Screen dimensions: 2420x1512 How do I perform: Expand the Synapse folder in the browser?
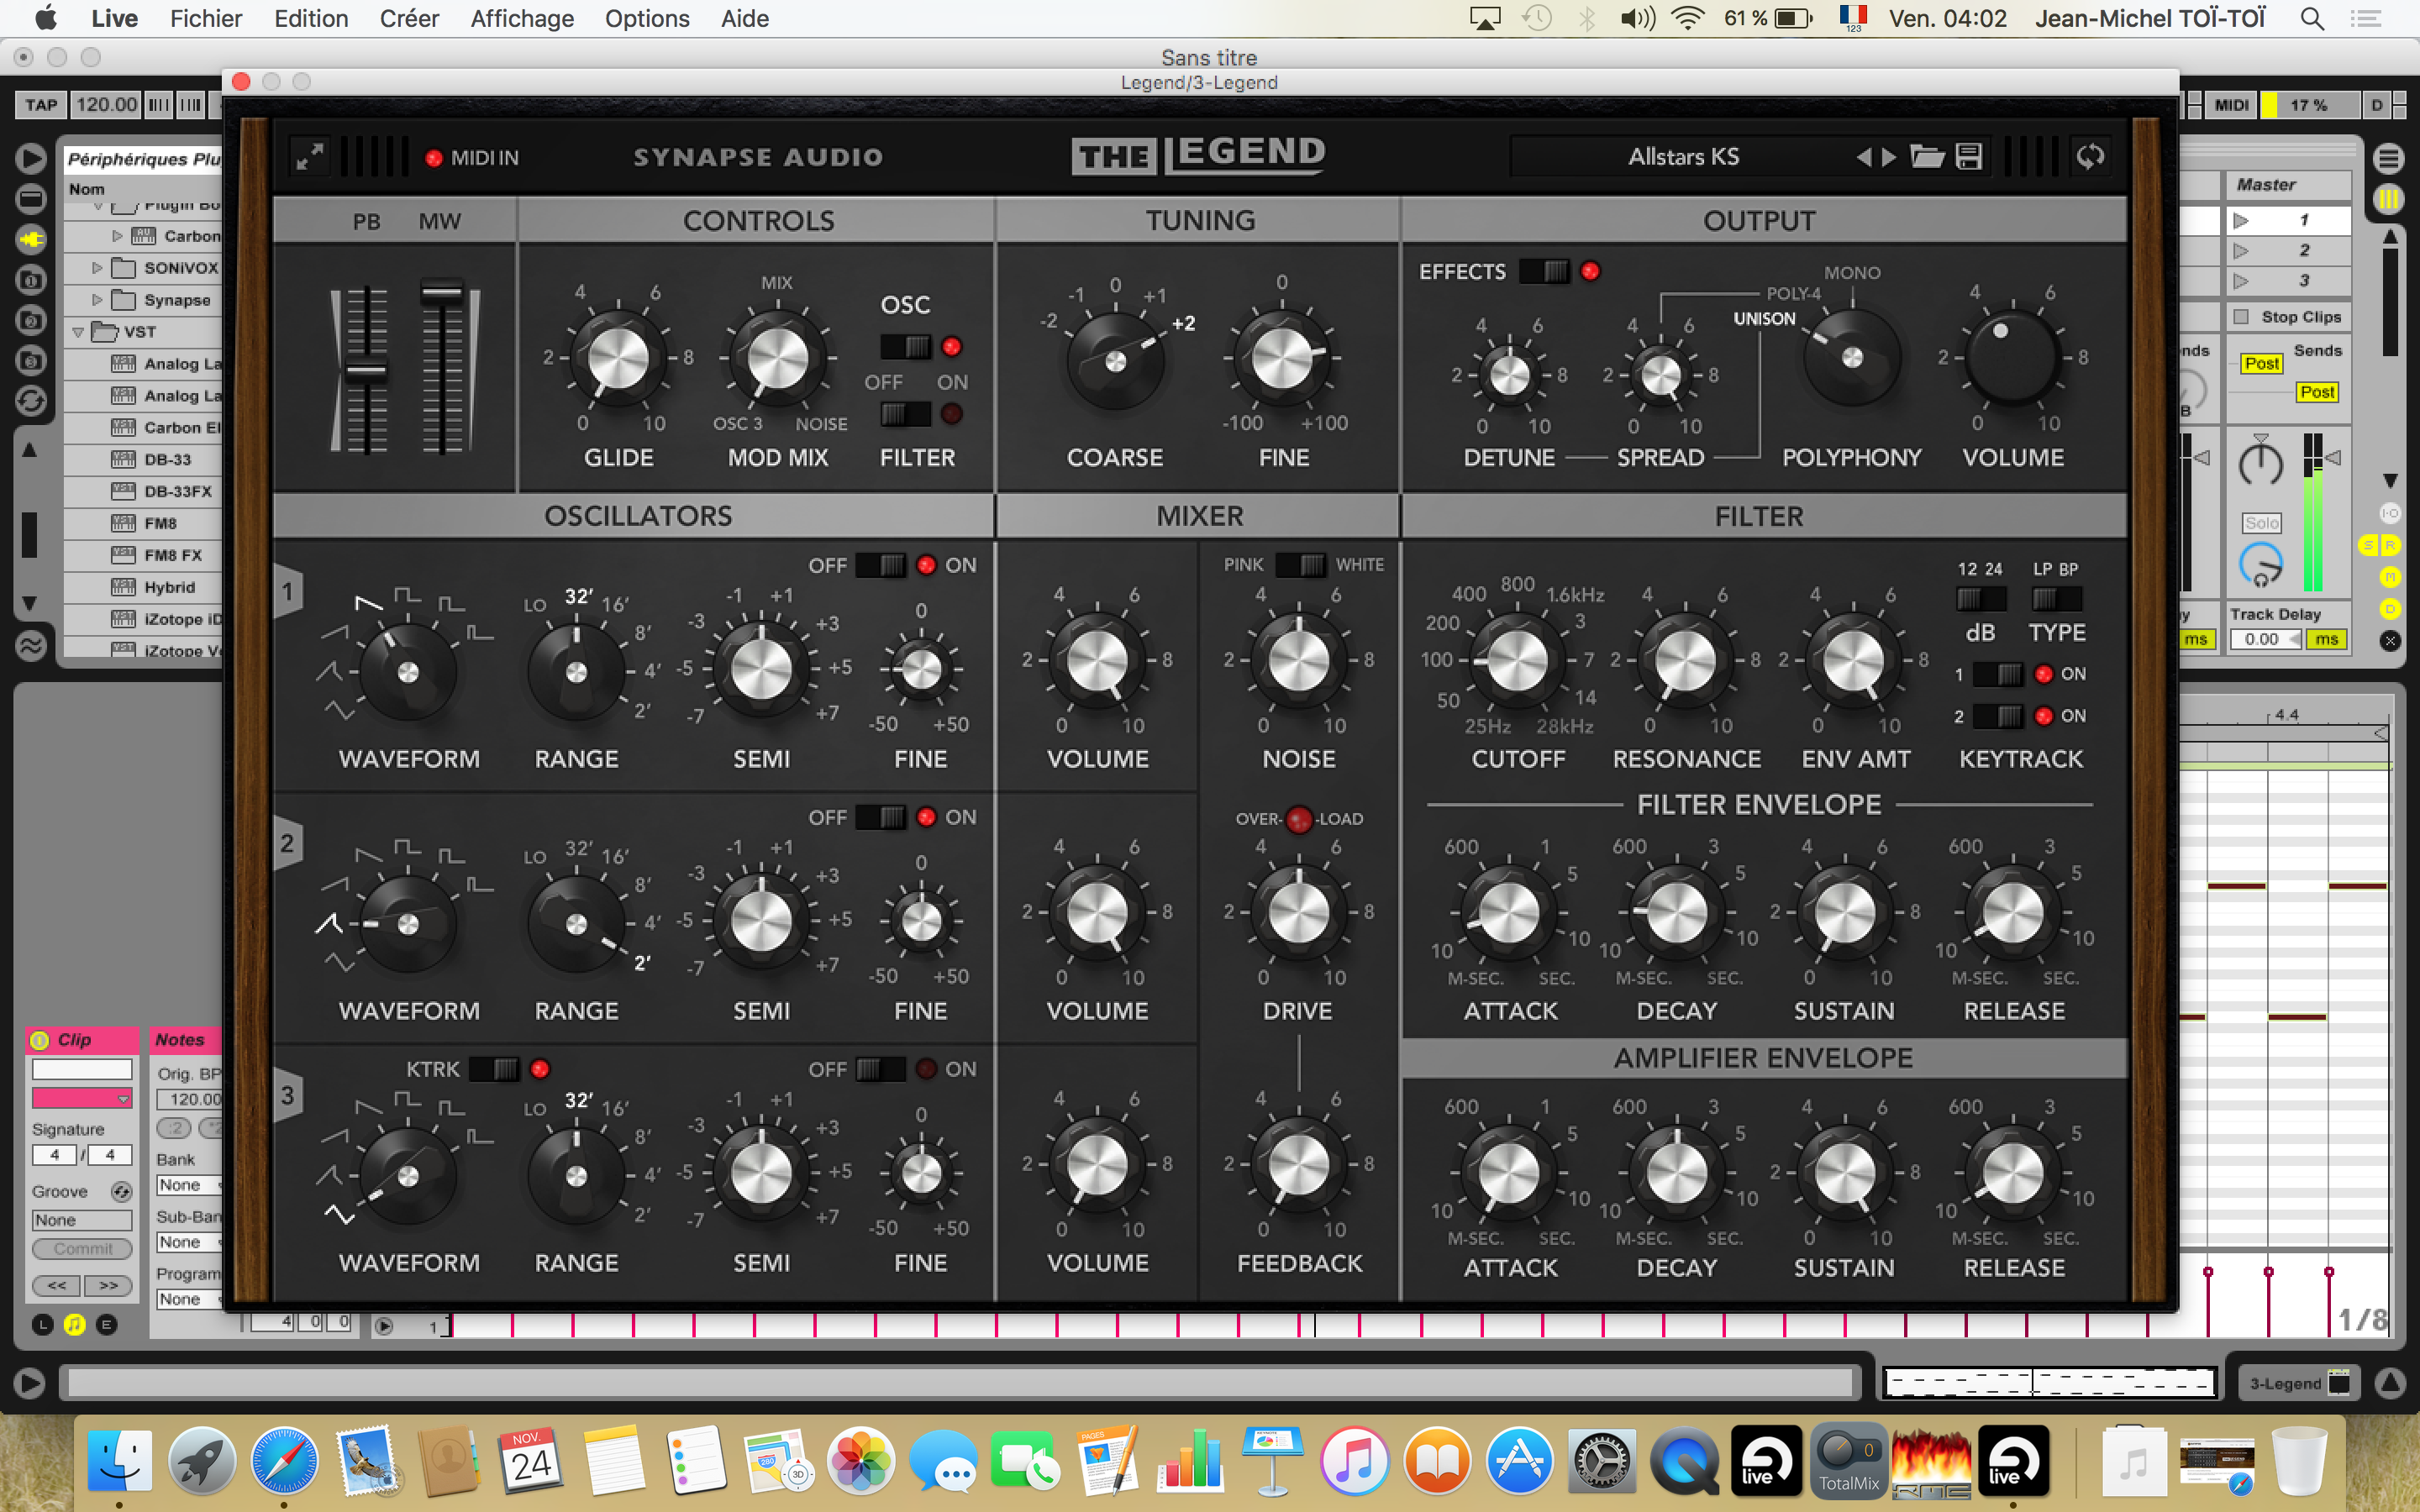tap(96, 299)
